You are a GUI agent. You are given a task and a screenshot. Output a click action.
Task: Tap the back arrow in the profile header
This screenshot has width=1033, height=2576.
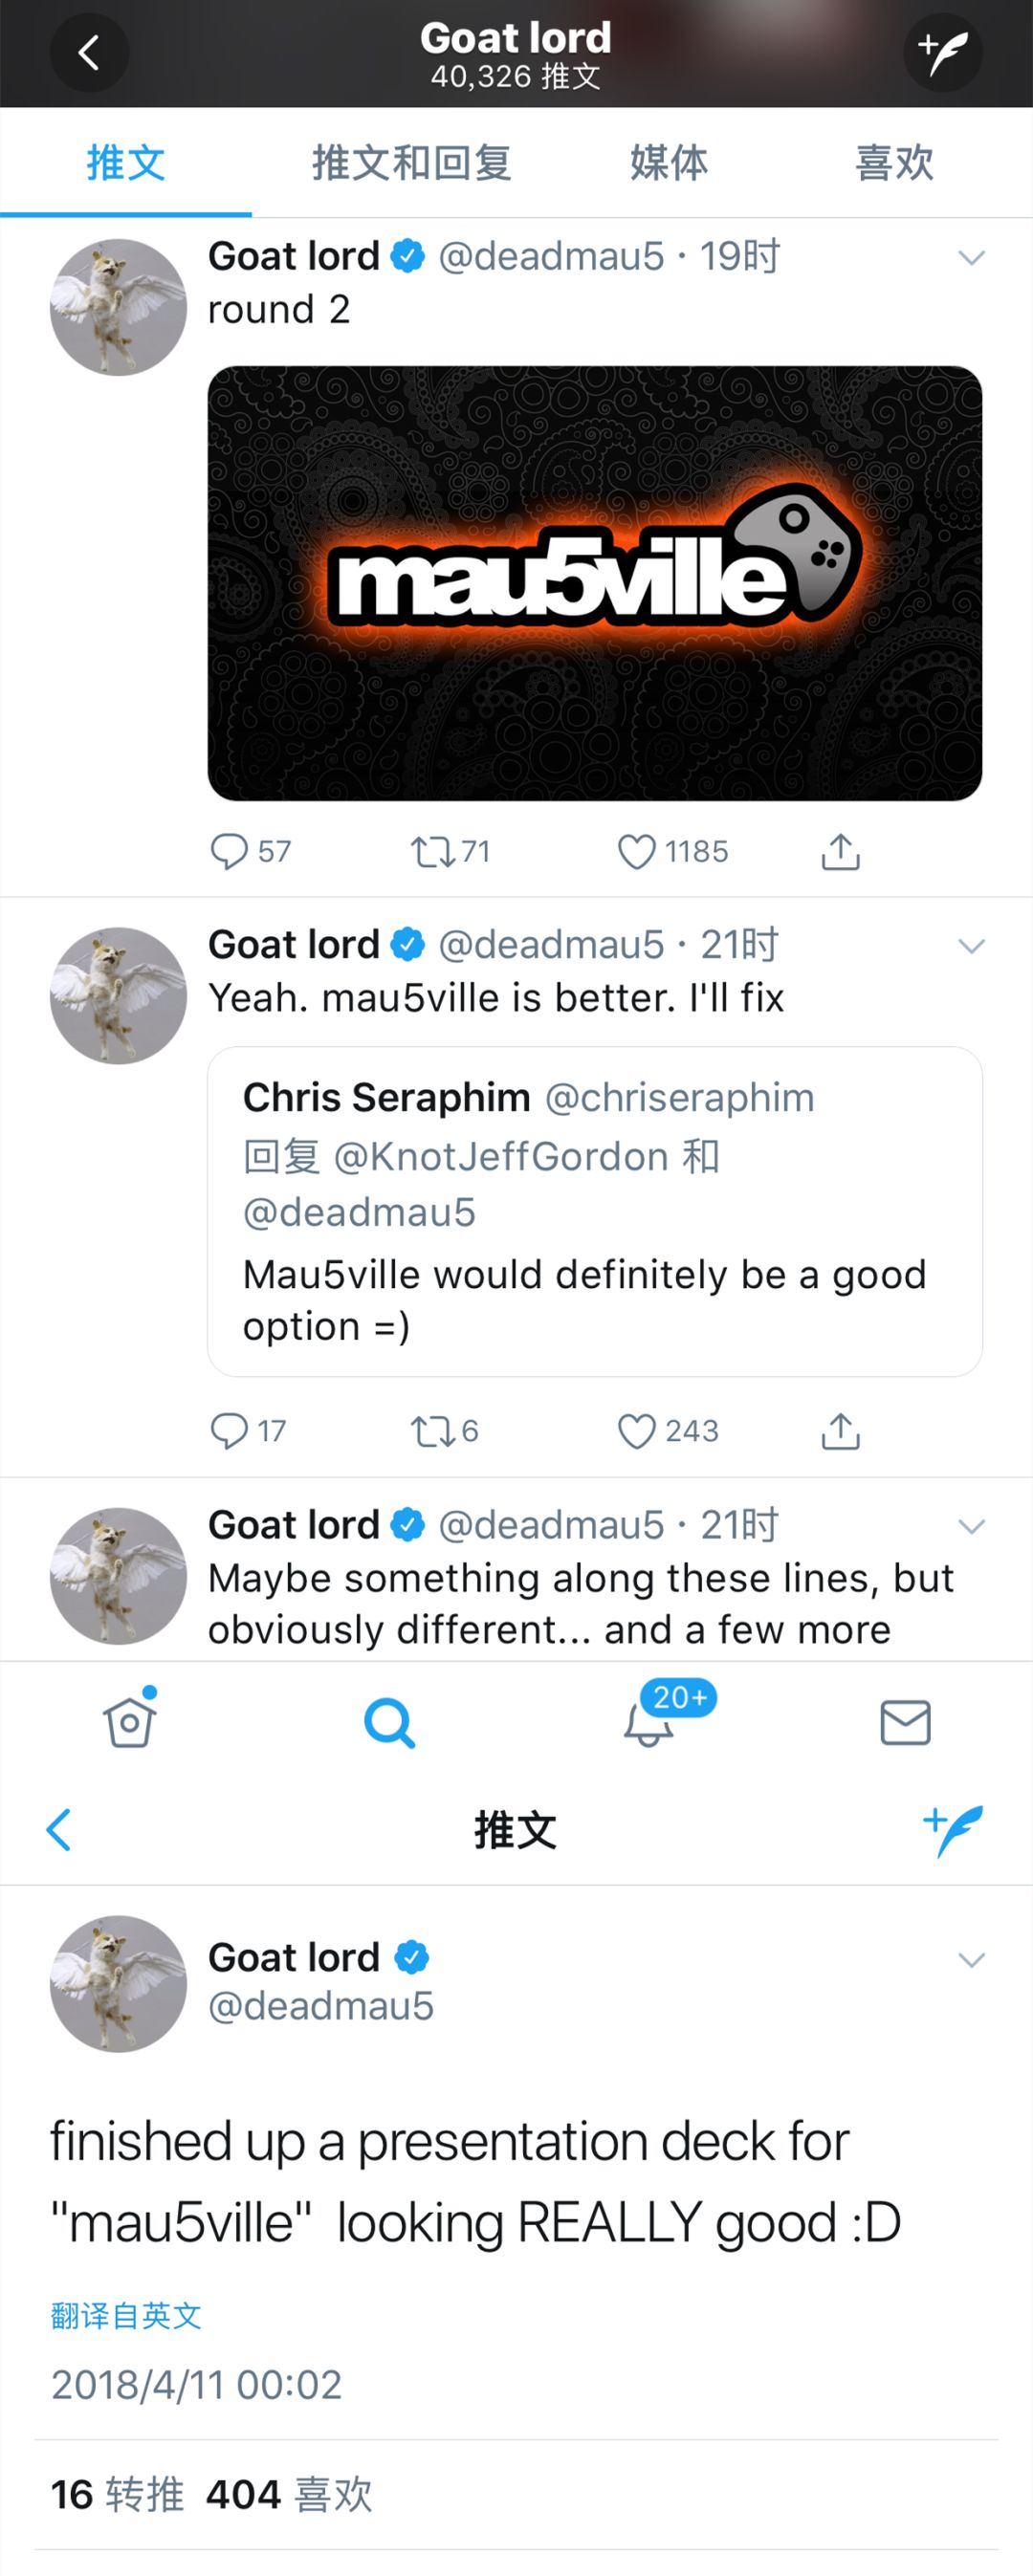[89, 53]
